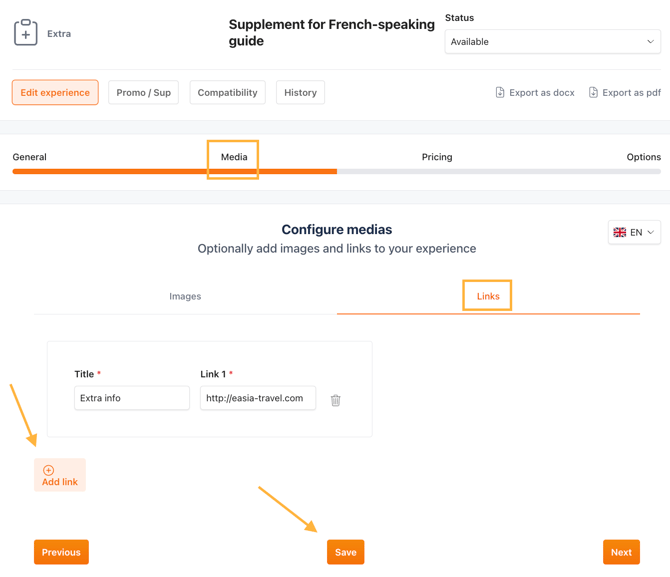Click the orange step progress bar
This screenshot has height=577, width=670.
[x=175, y=172]
